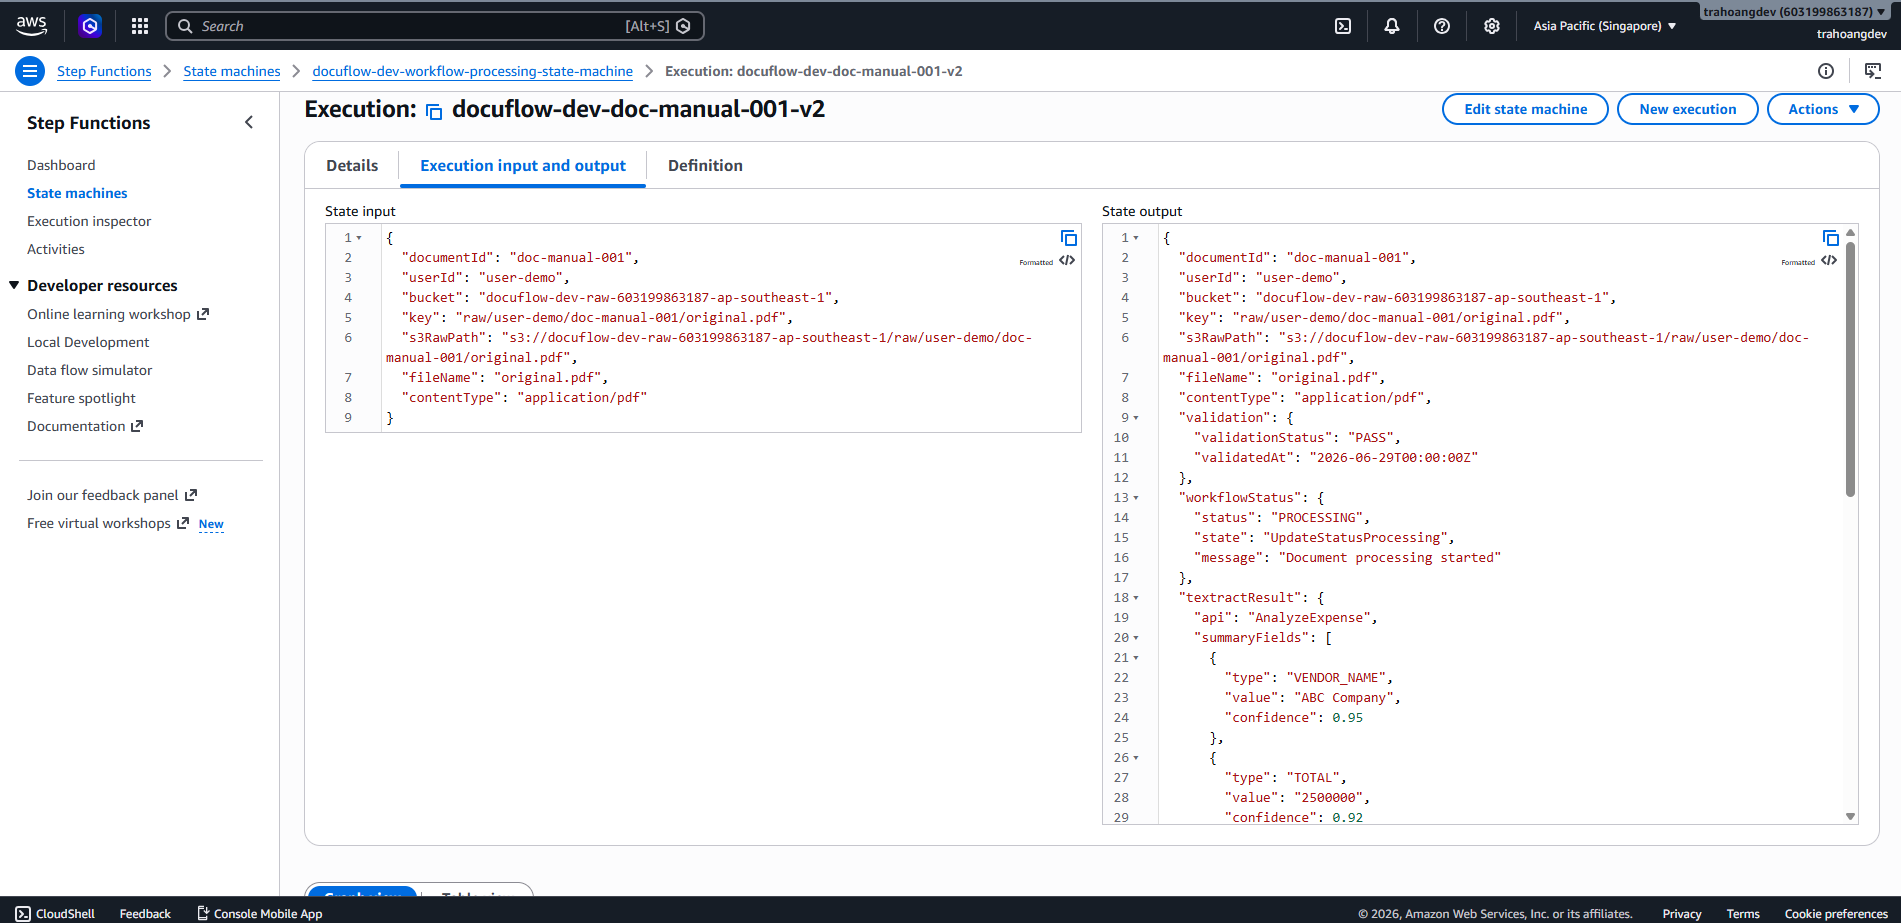The image size is (1901, 923).
Task: Fold the object at line 21 in State output
Action: click(x=1136, y=658)
